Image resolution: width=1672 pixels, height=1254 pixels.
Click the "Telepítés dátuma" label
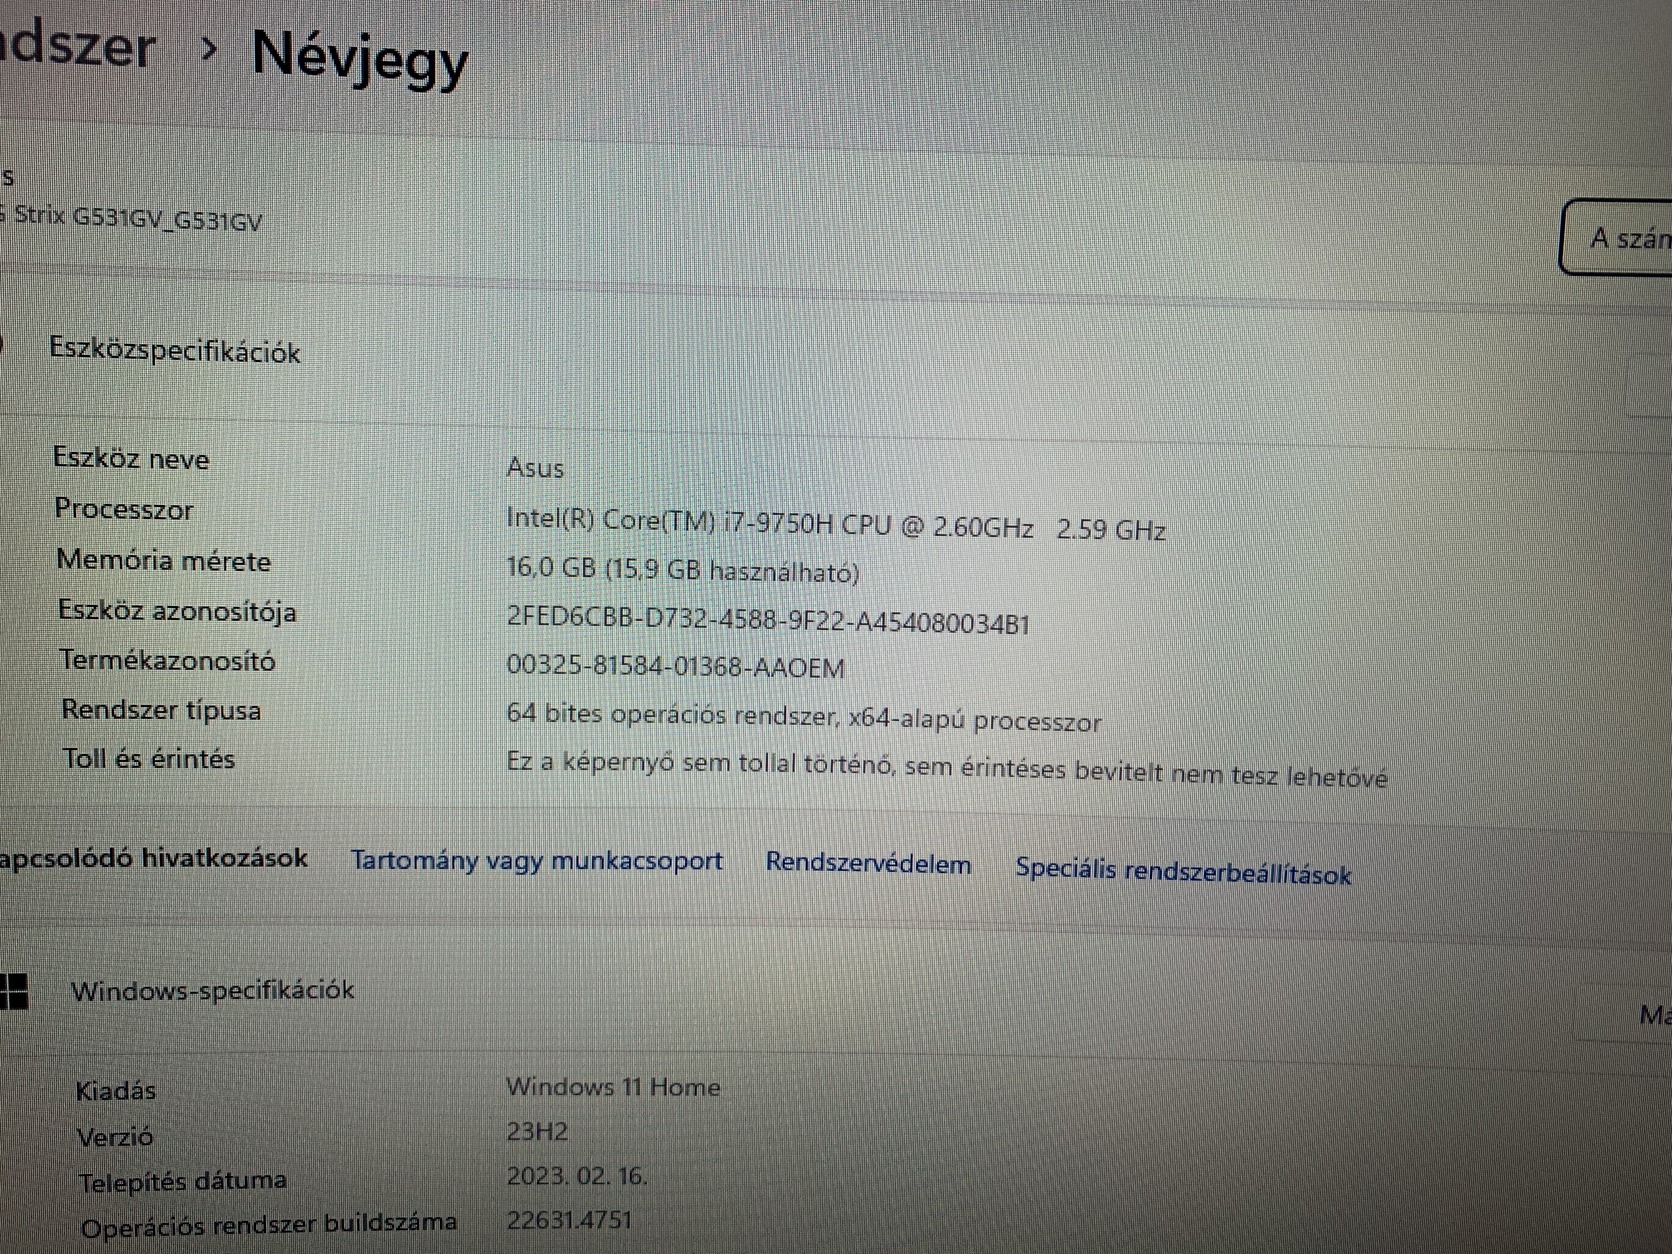tap(183, 1182)
